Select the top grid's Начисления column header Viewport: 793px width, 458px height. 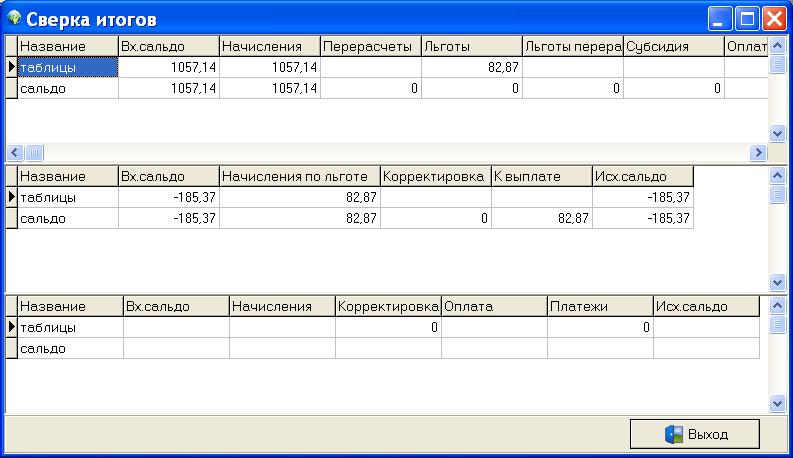(x=269, y=47)
